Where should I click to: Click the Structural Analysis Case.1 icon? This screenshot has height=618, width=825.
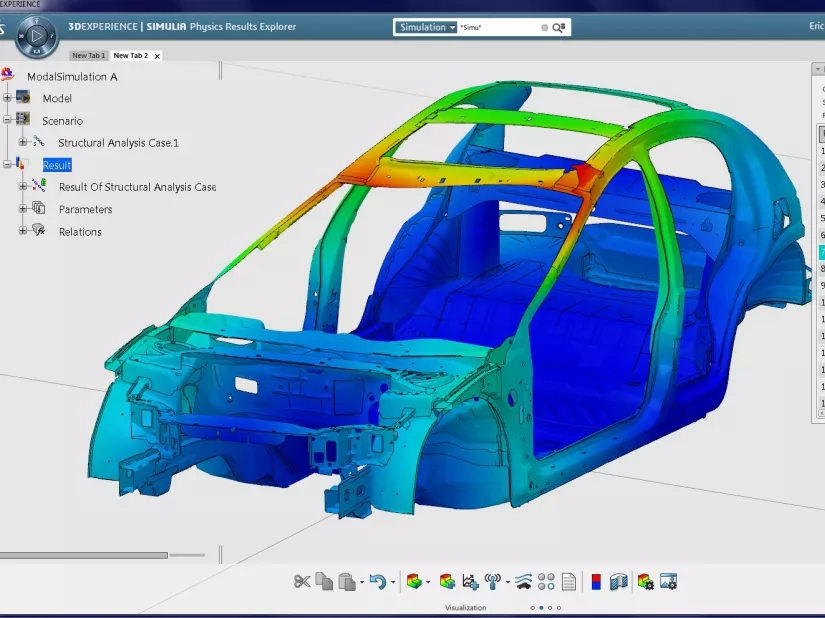(x=39, y=141)
